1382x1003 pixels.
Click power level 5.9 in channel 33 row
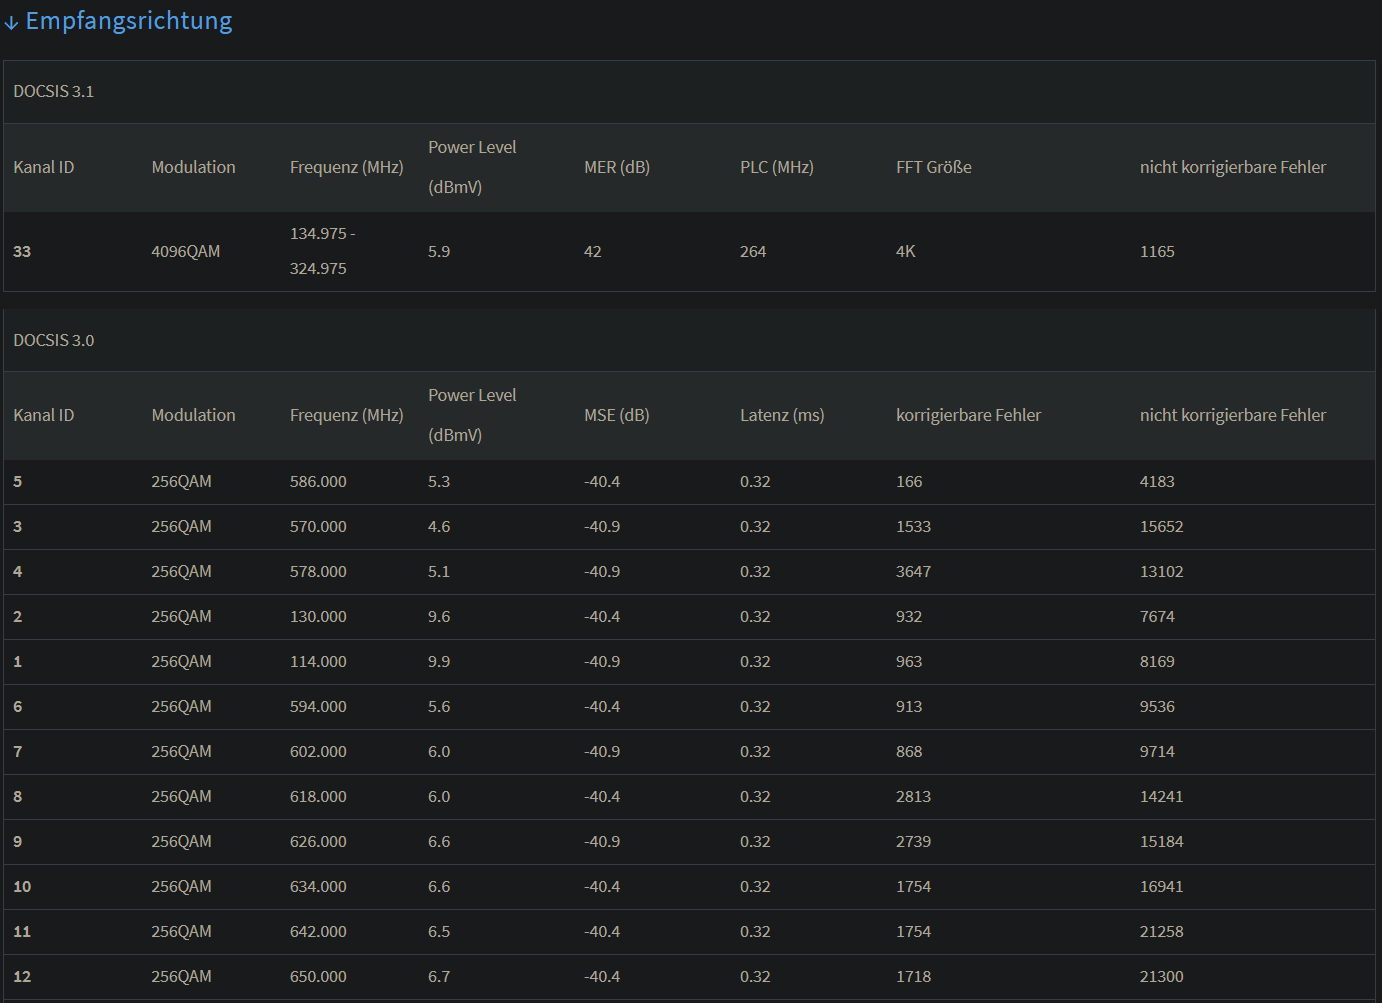click(439, 251)
